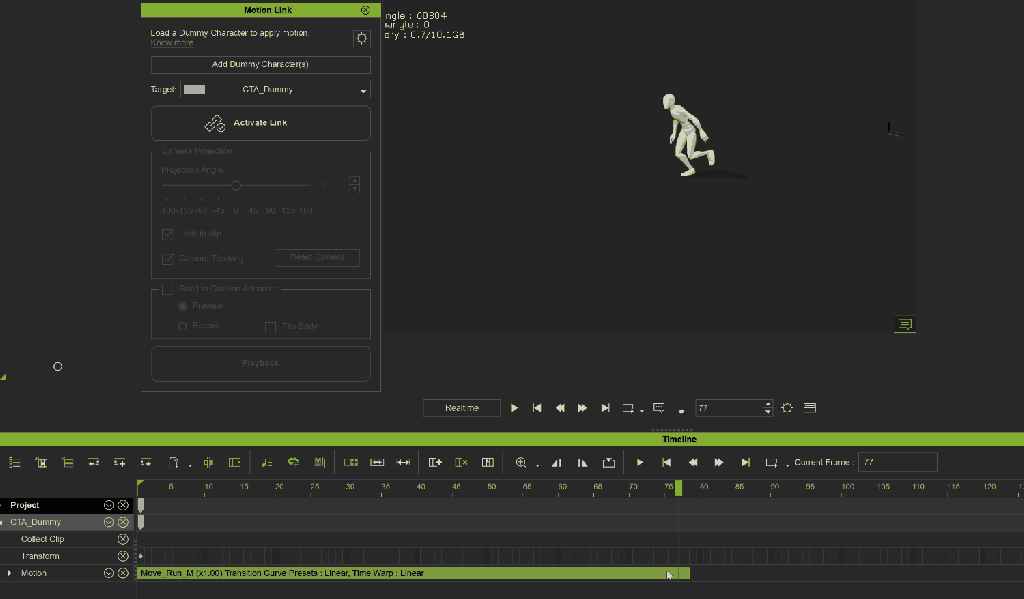Click the target color swatch beside Target
1024x599 pixels.
[194, 90]
